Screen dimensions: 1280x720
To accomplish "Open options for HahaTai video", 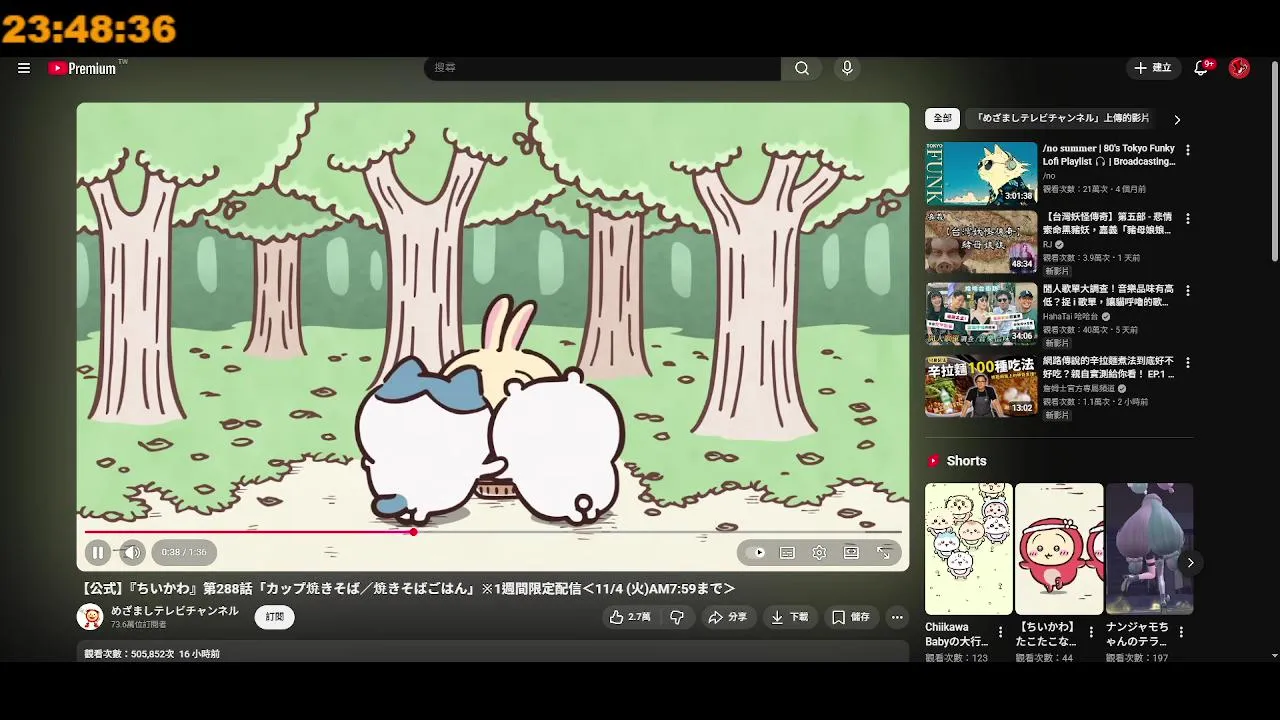I will (x=1187, y=290).
